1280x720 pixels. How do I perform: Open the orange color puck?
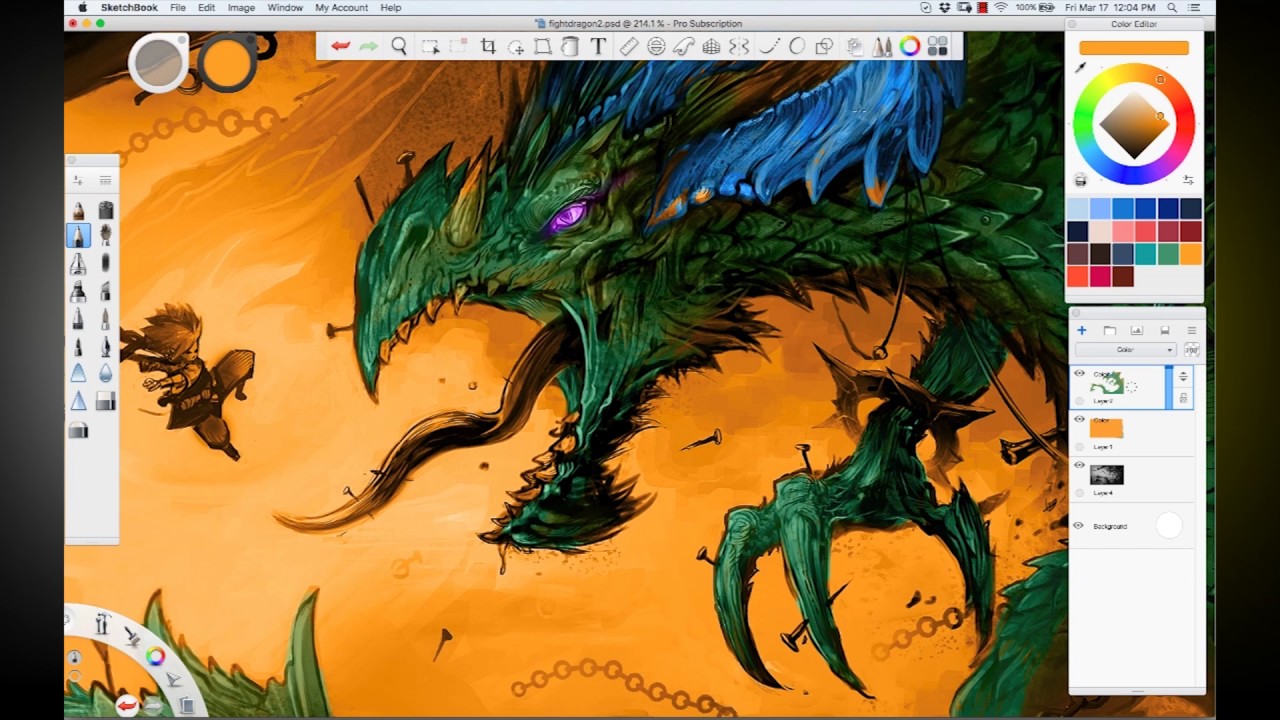tap(227, 62)
